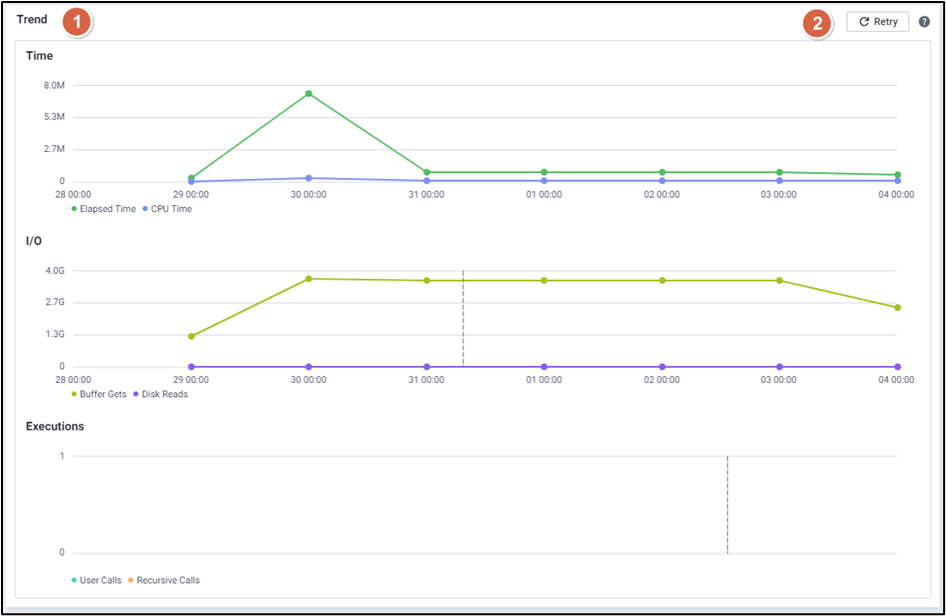This screenshot has height=616, width=946.
Task: Select the Buffer Gets point at 04 00:00
Action: pyautogui.click(x=897, y=308)
